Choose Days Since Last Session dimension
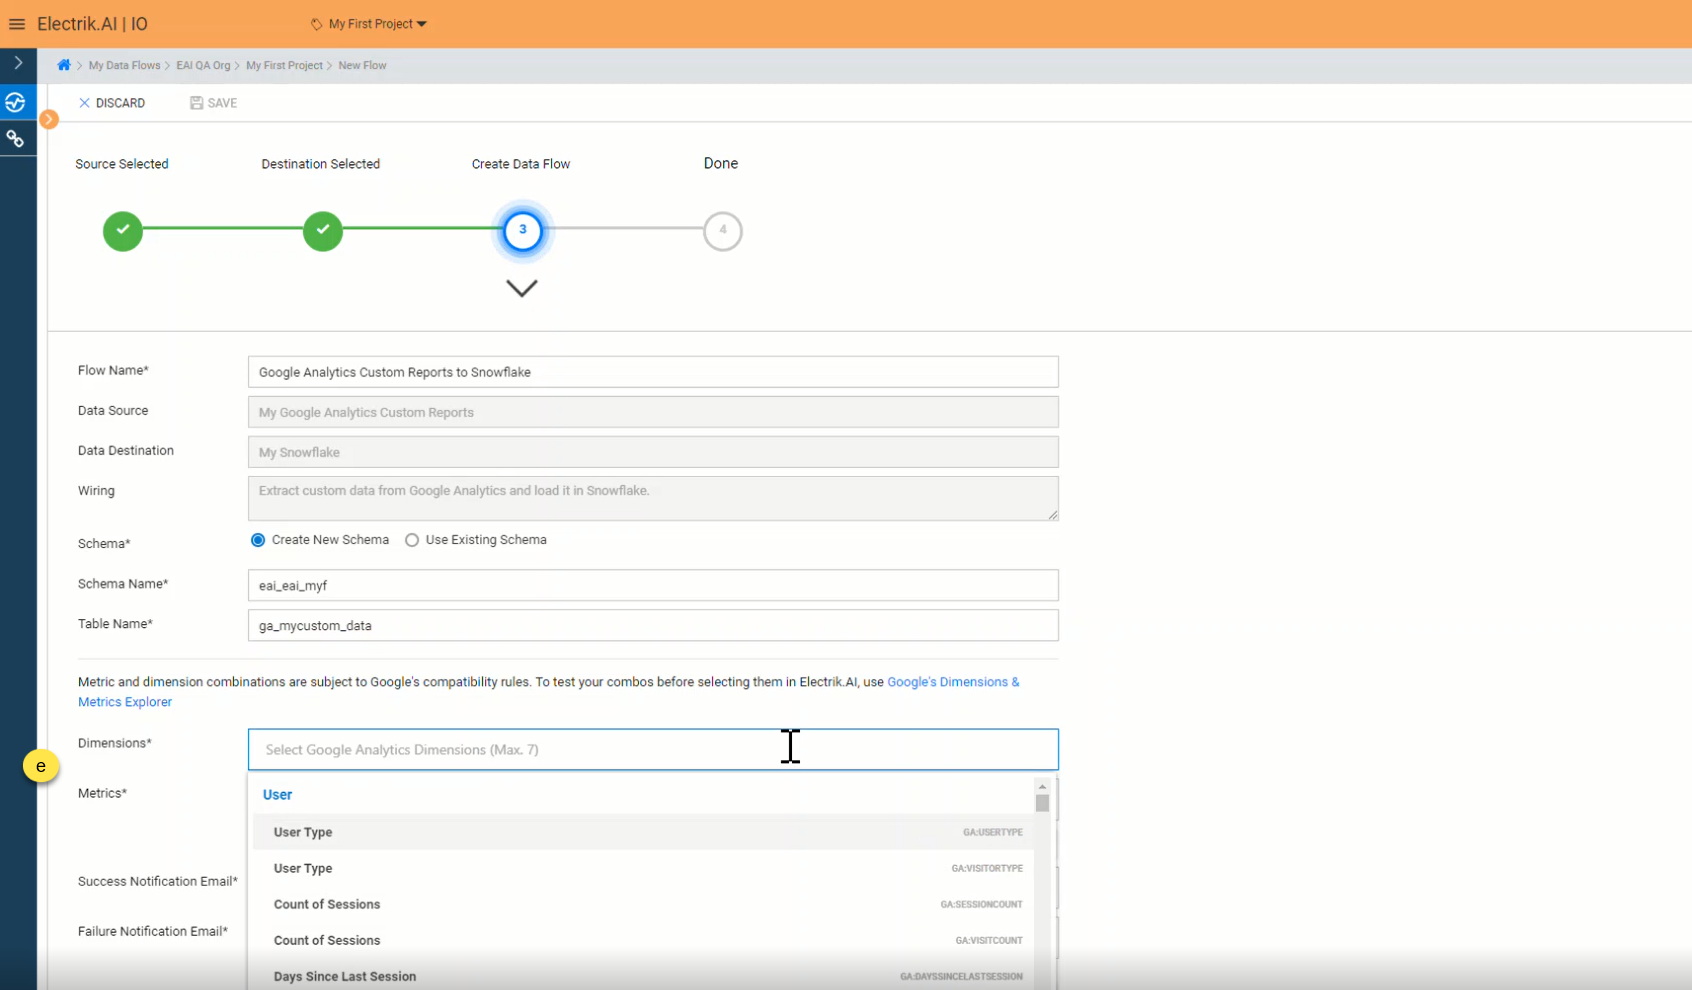Viewport: 1692px width, 990px height. tap(345, 976)
